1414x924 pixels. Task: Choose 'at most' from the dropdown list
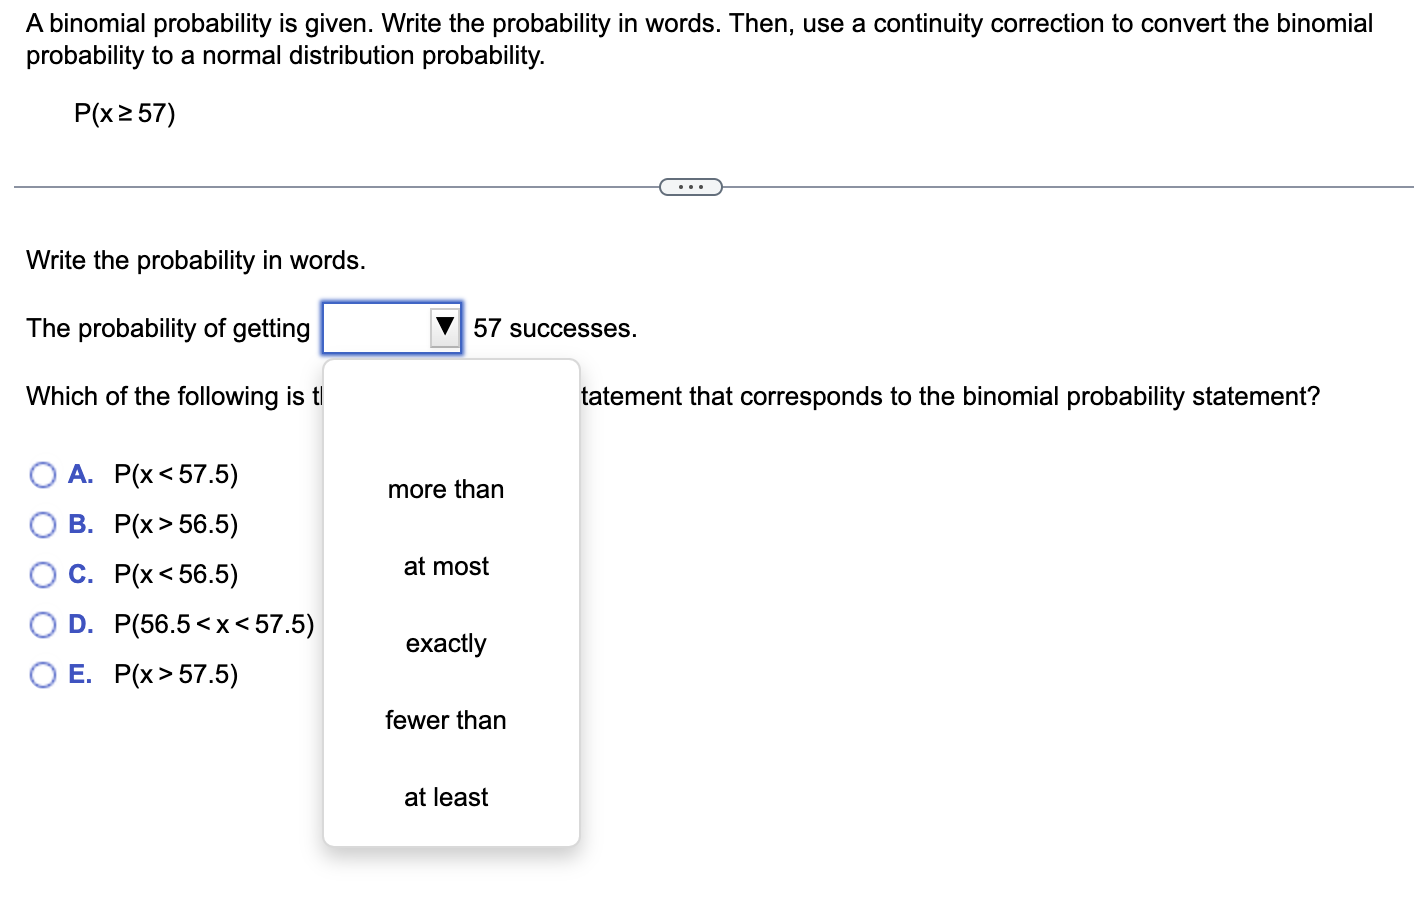click(445, 566)
